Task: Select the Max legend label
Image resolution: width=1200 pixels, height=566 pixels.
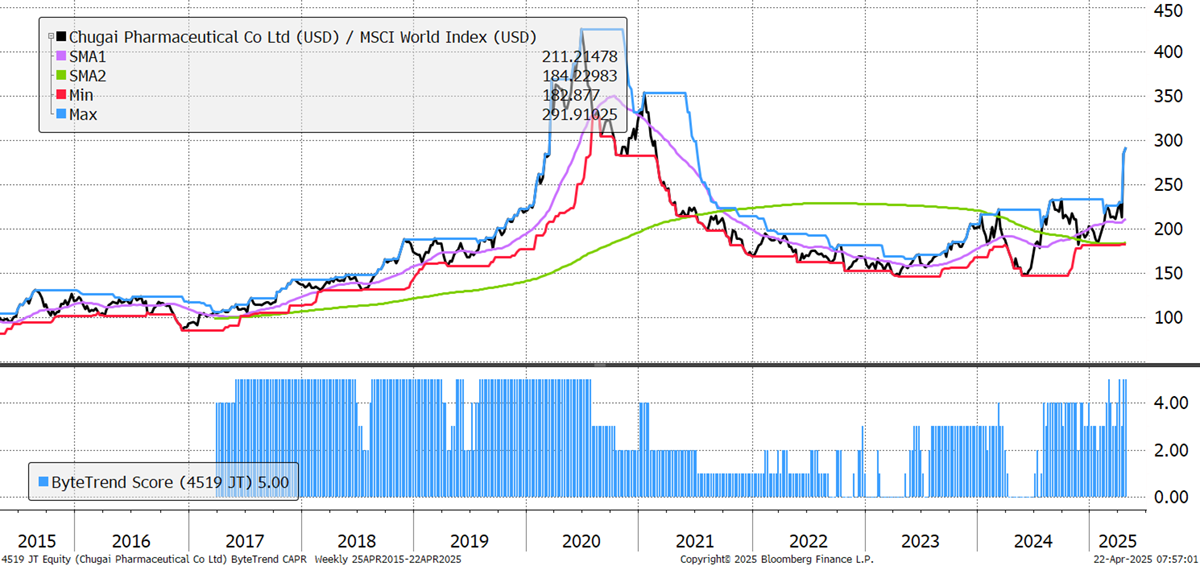Action: (82, 115)
